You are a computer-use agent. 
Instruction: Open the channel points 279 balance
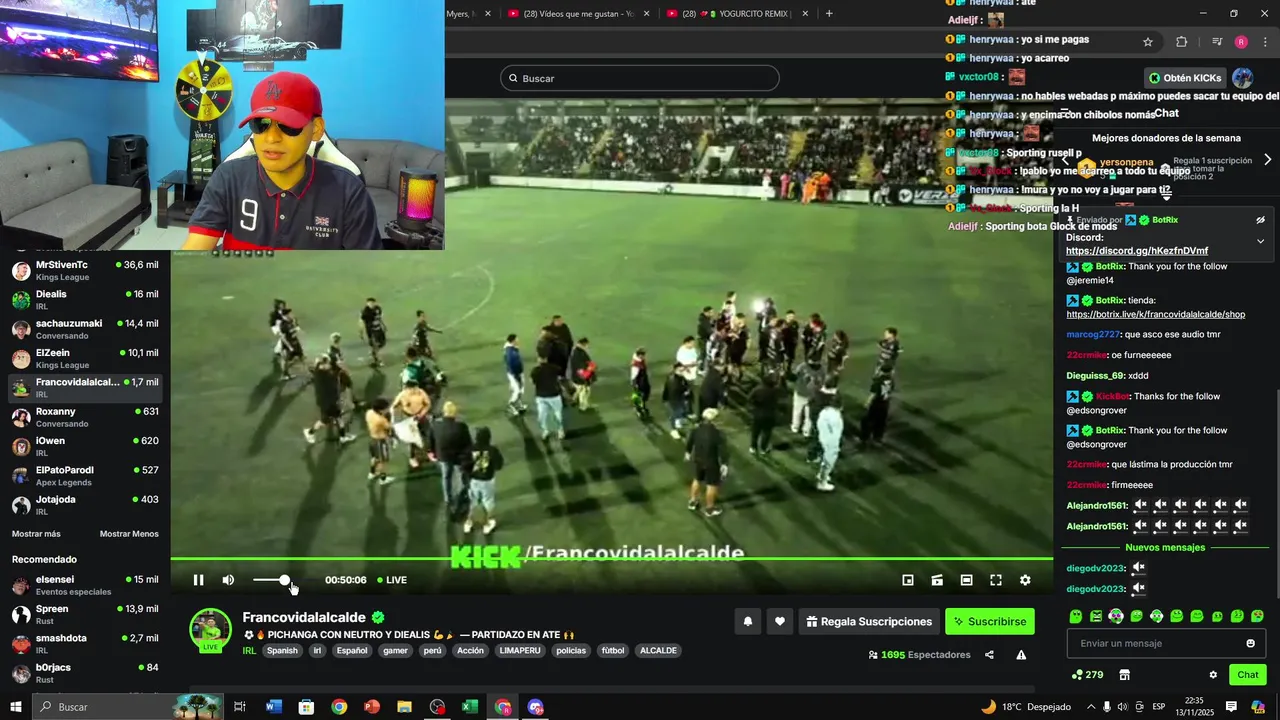coord(1088,675)
